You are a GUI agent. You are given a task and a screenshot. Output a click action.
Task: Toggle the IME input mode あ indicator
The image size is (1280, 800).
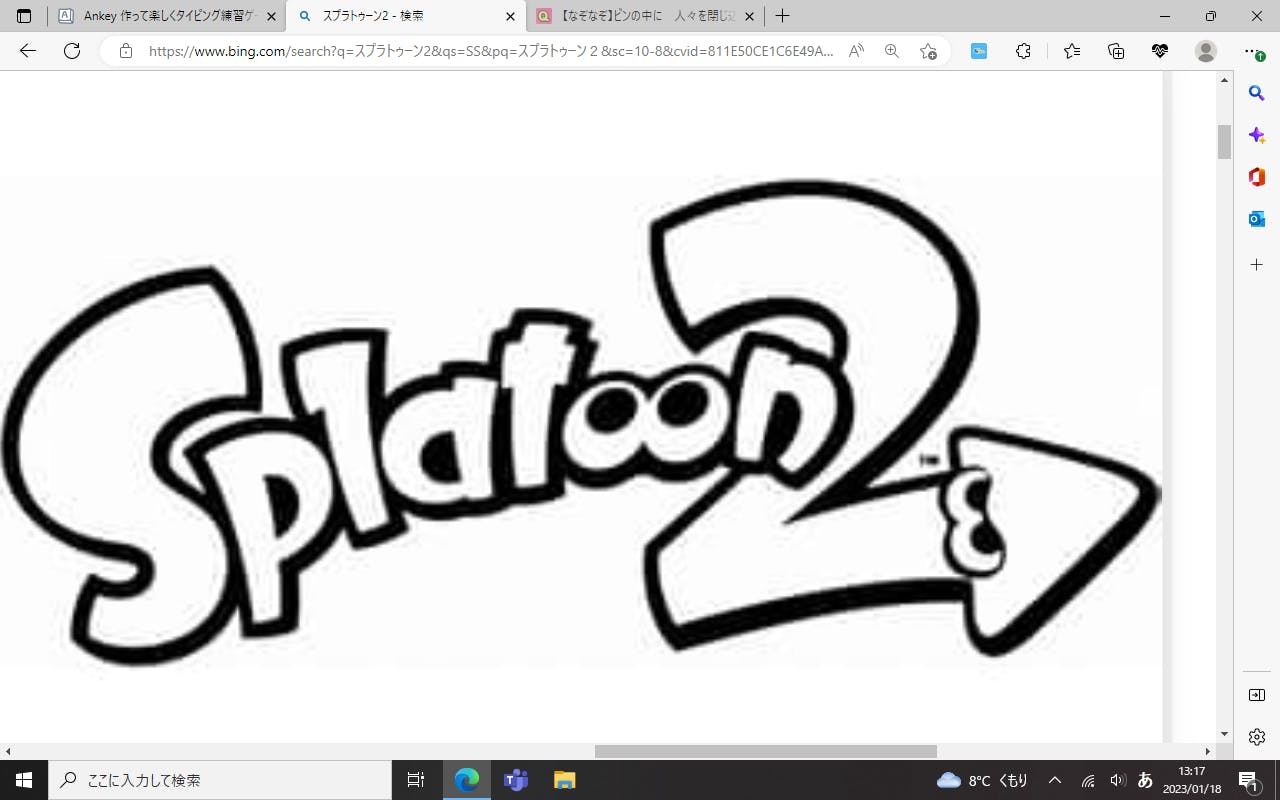point(1146,780)
